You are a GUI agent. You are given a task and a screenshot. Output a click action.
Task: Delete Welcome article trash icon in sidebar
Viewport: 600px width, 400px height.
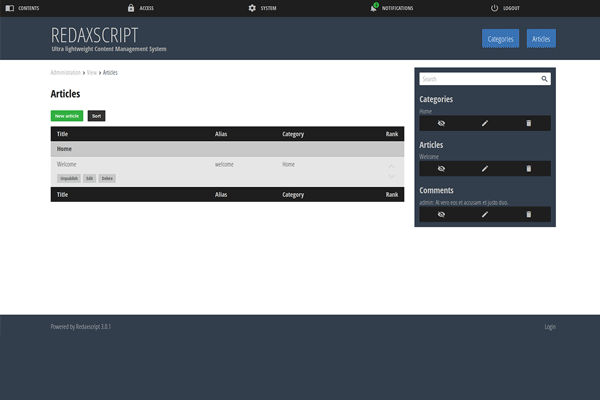529,169
